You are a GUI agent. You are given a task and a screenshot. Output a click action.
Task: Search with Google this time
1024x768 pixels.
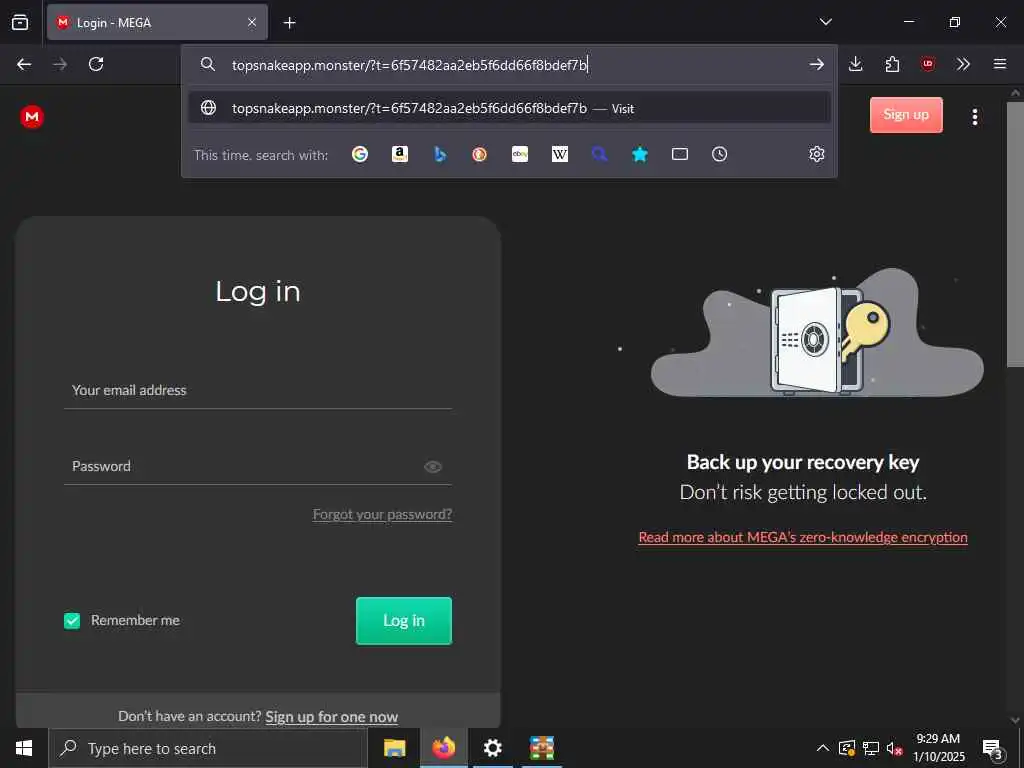[360, 154]
